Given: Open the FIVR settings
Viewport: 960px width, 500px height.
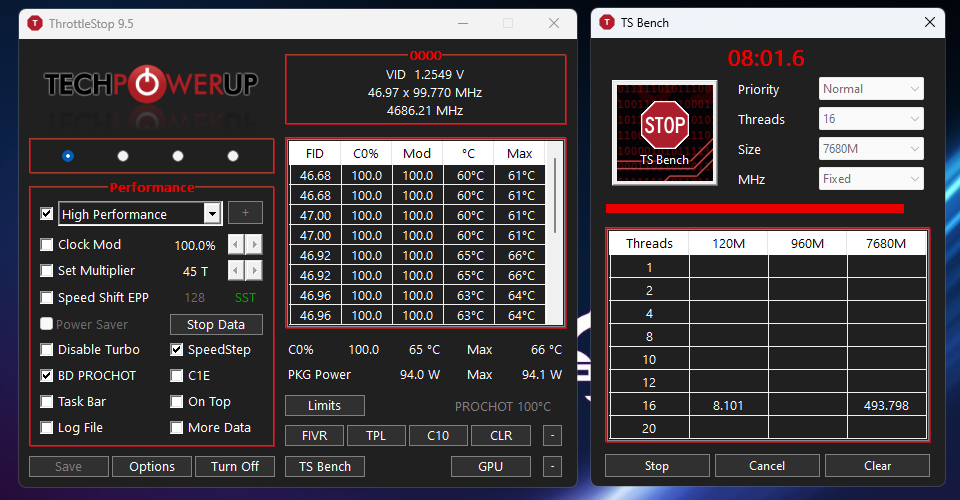Looking at the screenshot, I should click(x=315, y=436).
